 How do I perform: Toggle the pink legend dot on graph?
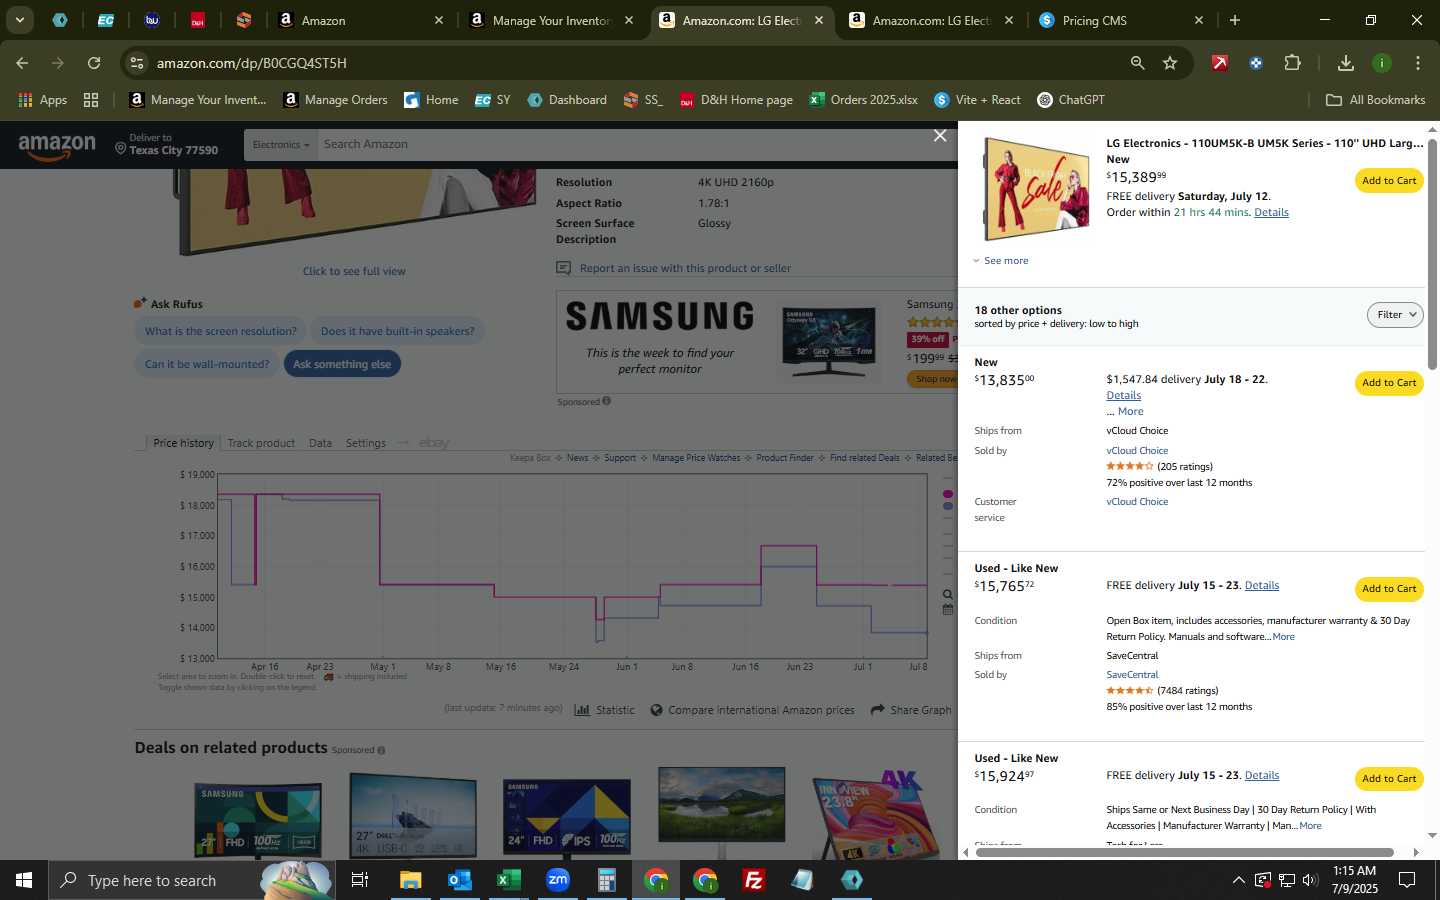(x=948, y=494)
